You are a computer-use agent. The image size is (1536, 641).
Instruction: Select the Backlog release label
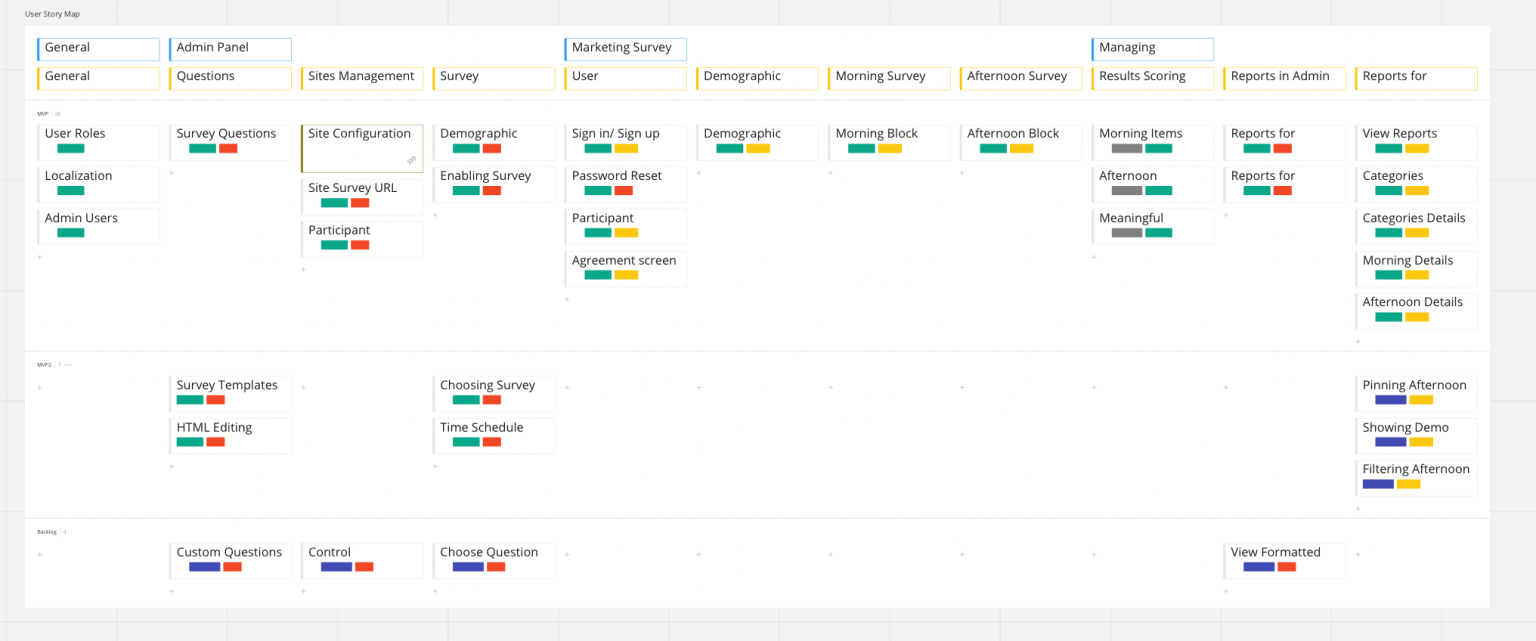tap(47, 531)
